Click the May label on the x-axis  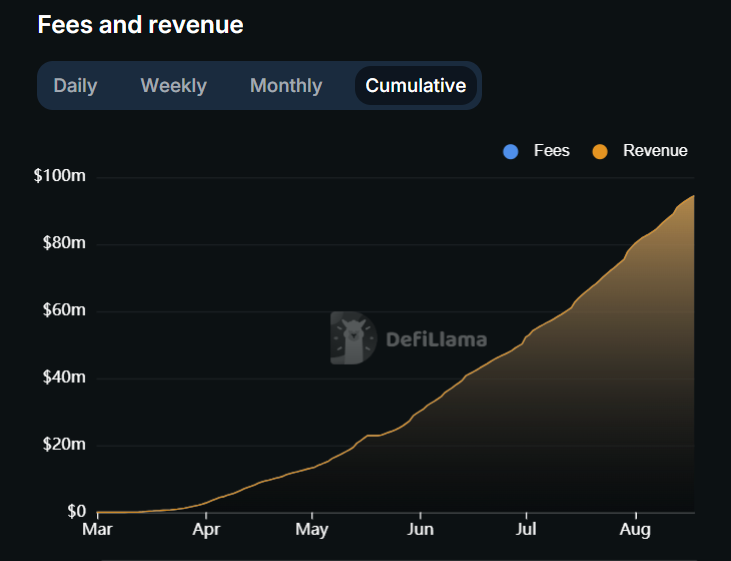point(313,529)
